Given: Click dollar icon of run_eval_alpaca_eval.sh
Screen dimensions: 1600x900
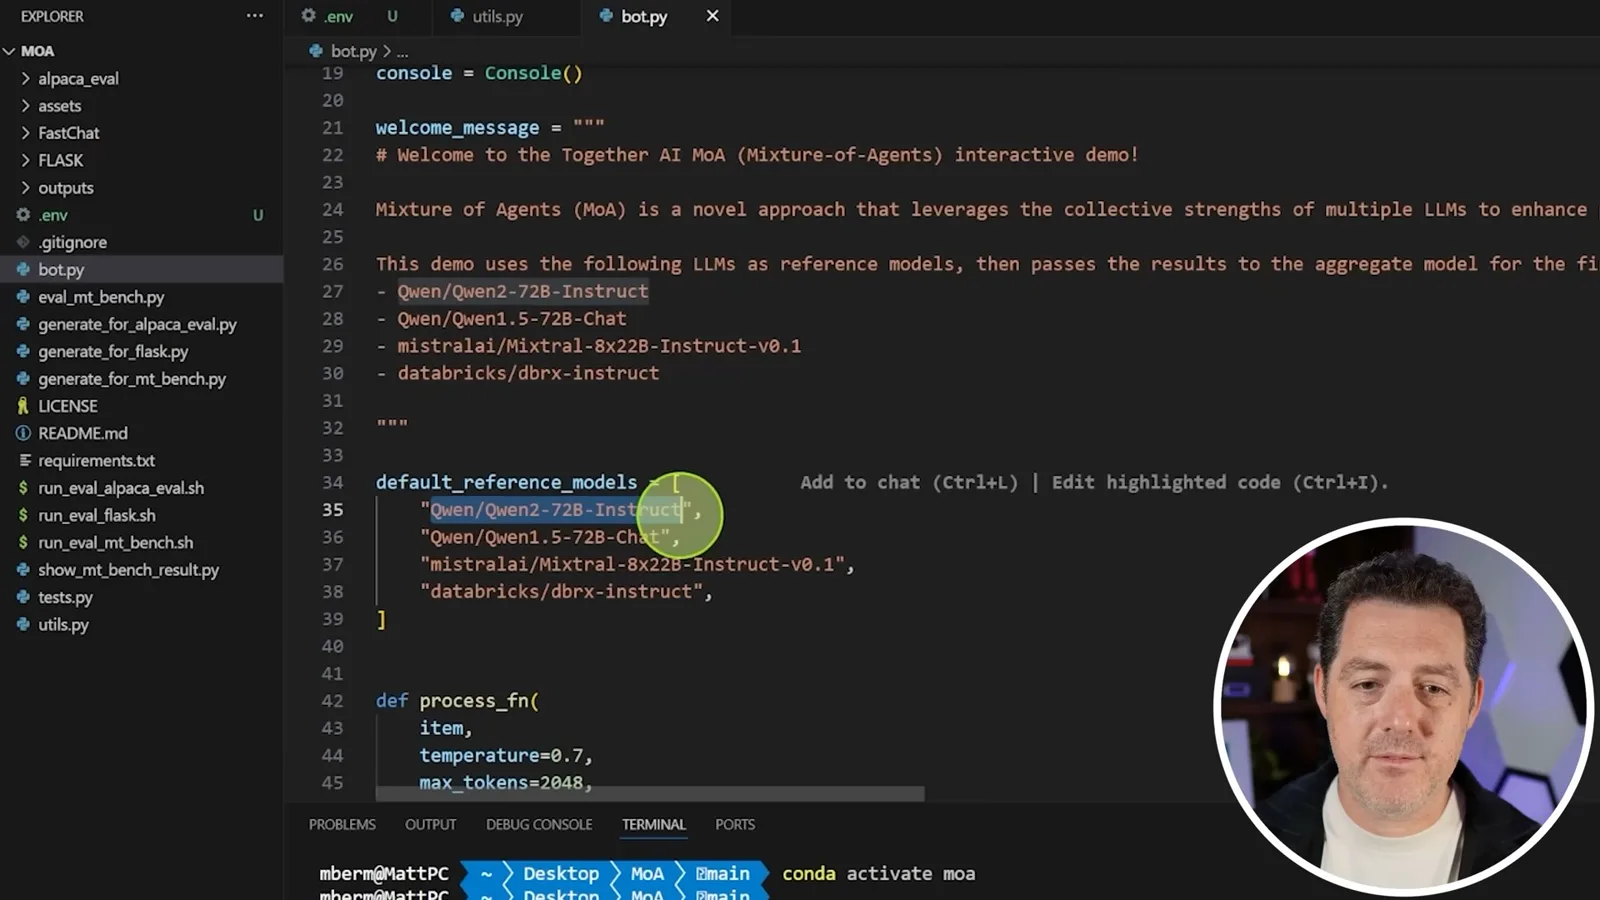Looking at the screenshot, I should (23, 488).
